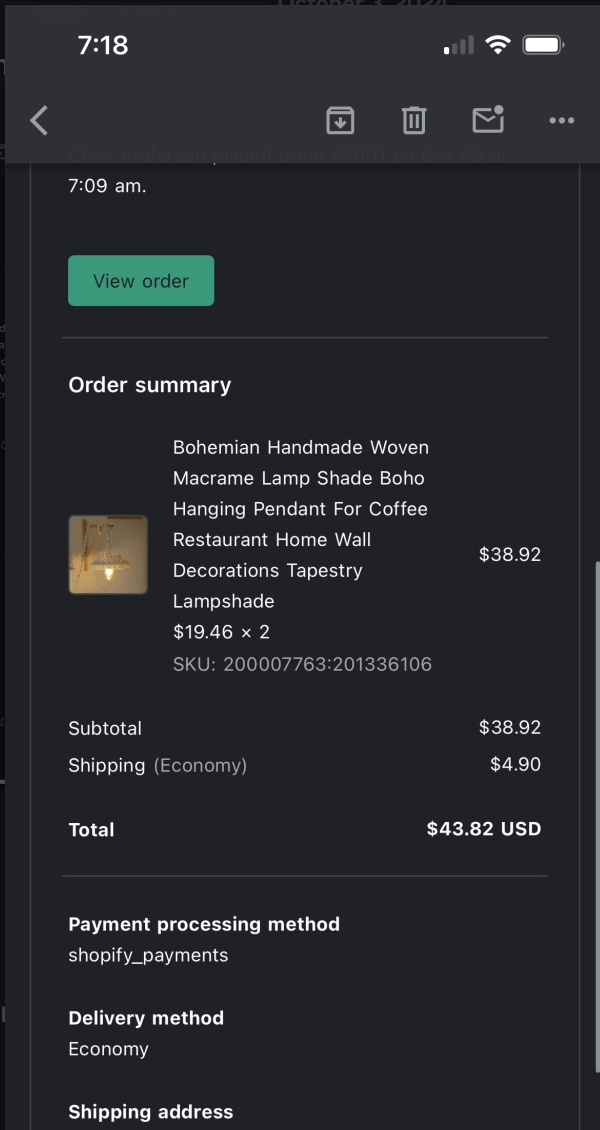The image size is (600, 1130).
Task: Tap the shopify_payments method text
Action: click(148, 955)
